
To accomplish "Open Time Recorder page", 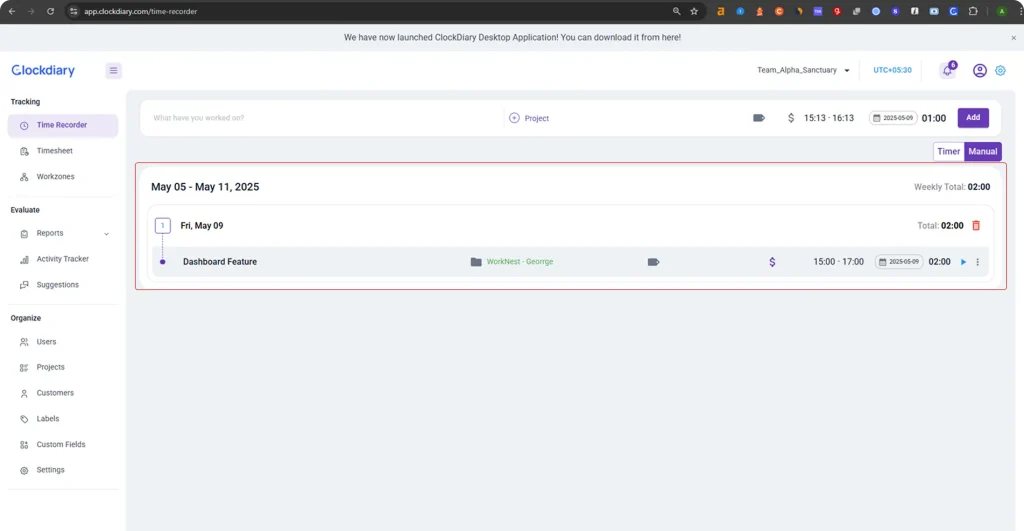I will [63, 125].
